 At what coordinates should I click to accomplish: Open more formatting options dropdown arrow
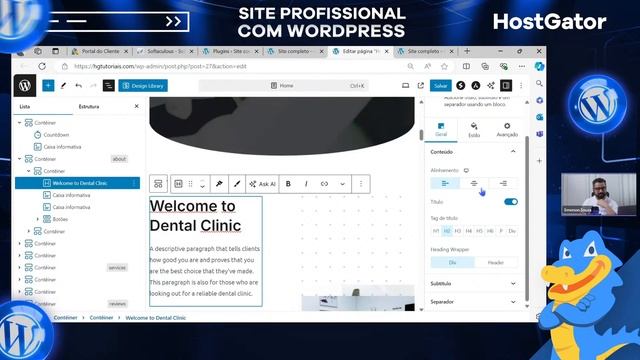pyautogui.click(x=342, y=184)
